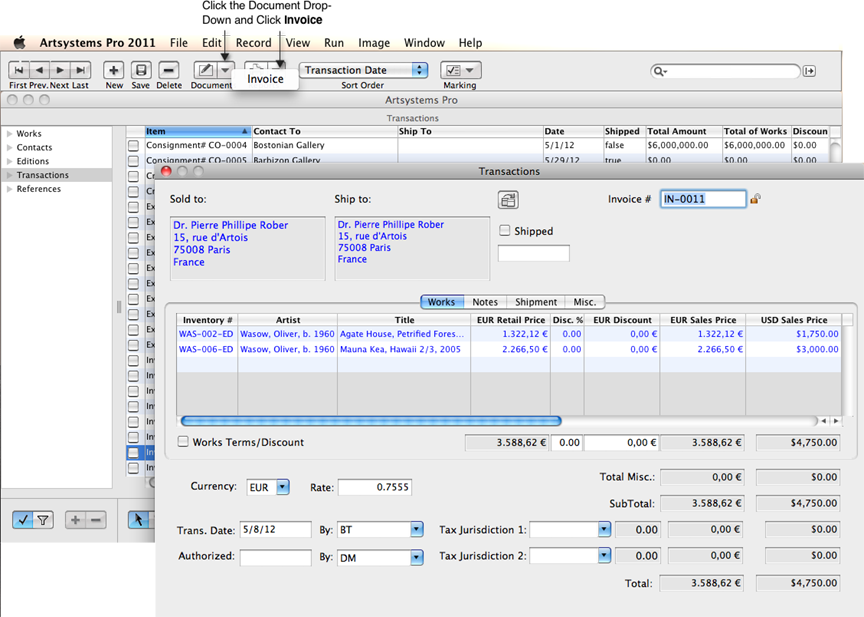Sort the list by Contact To column

pos(325,131)
